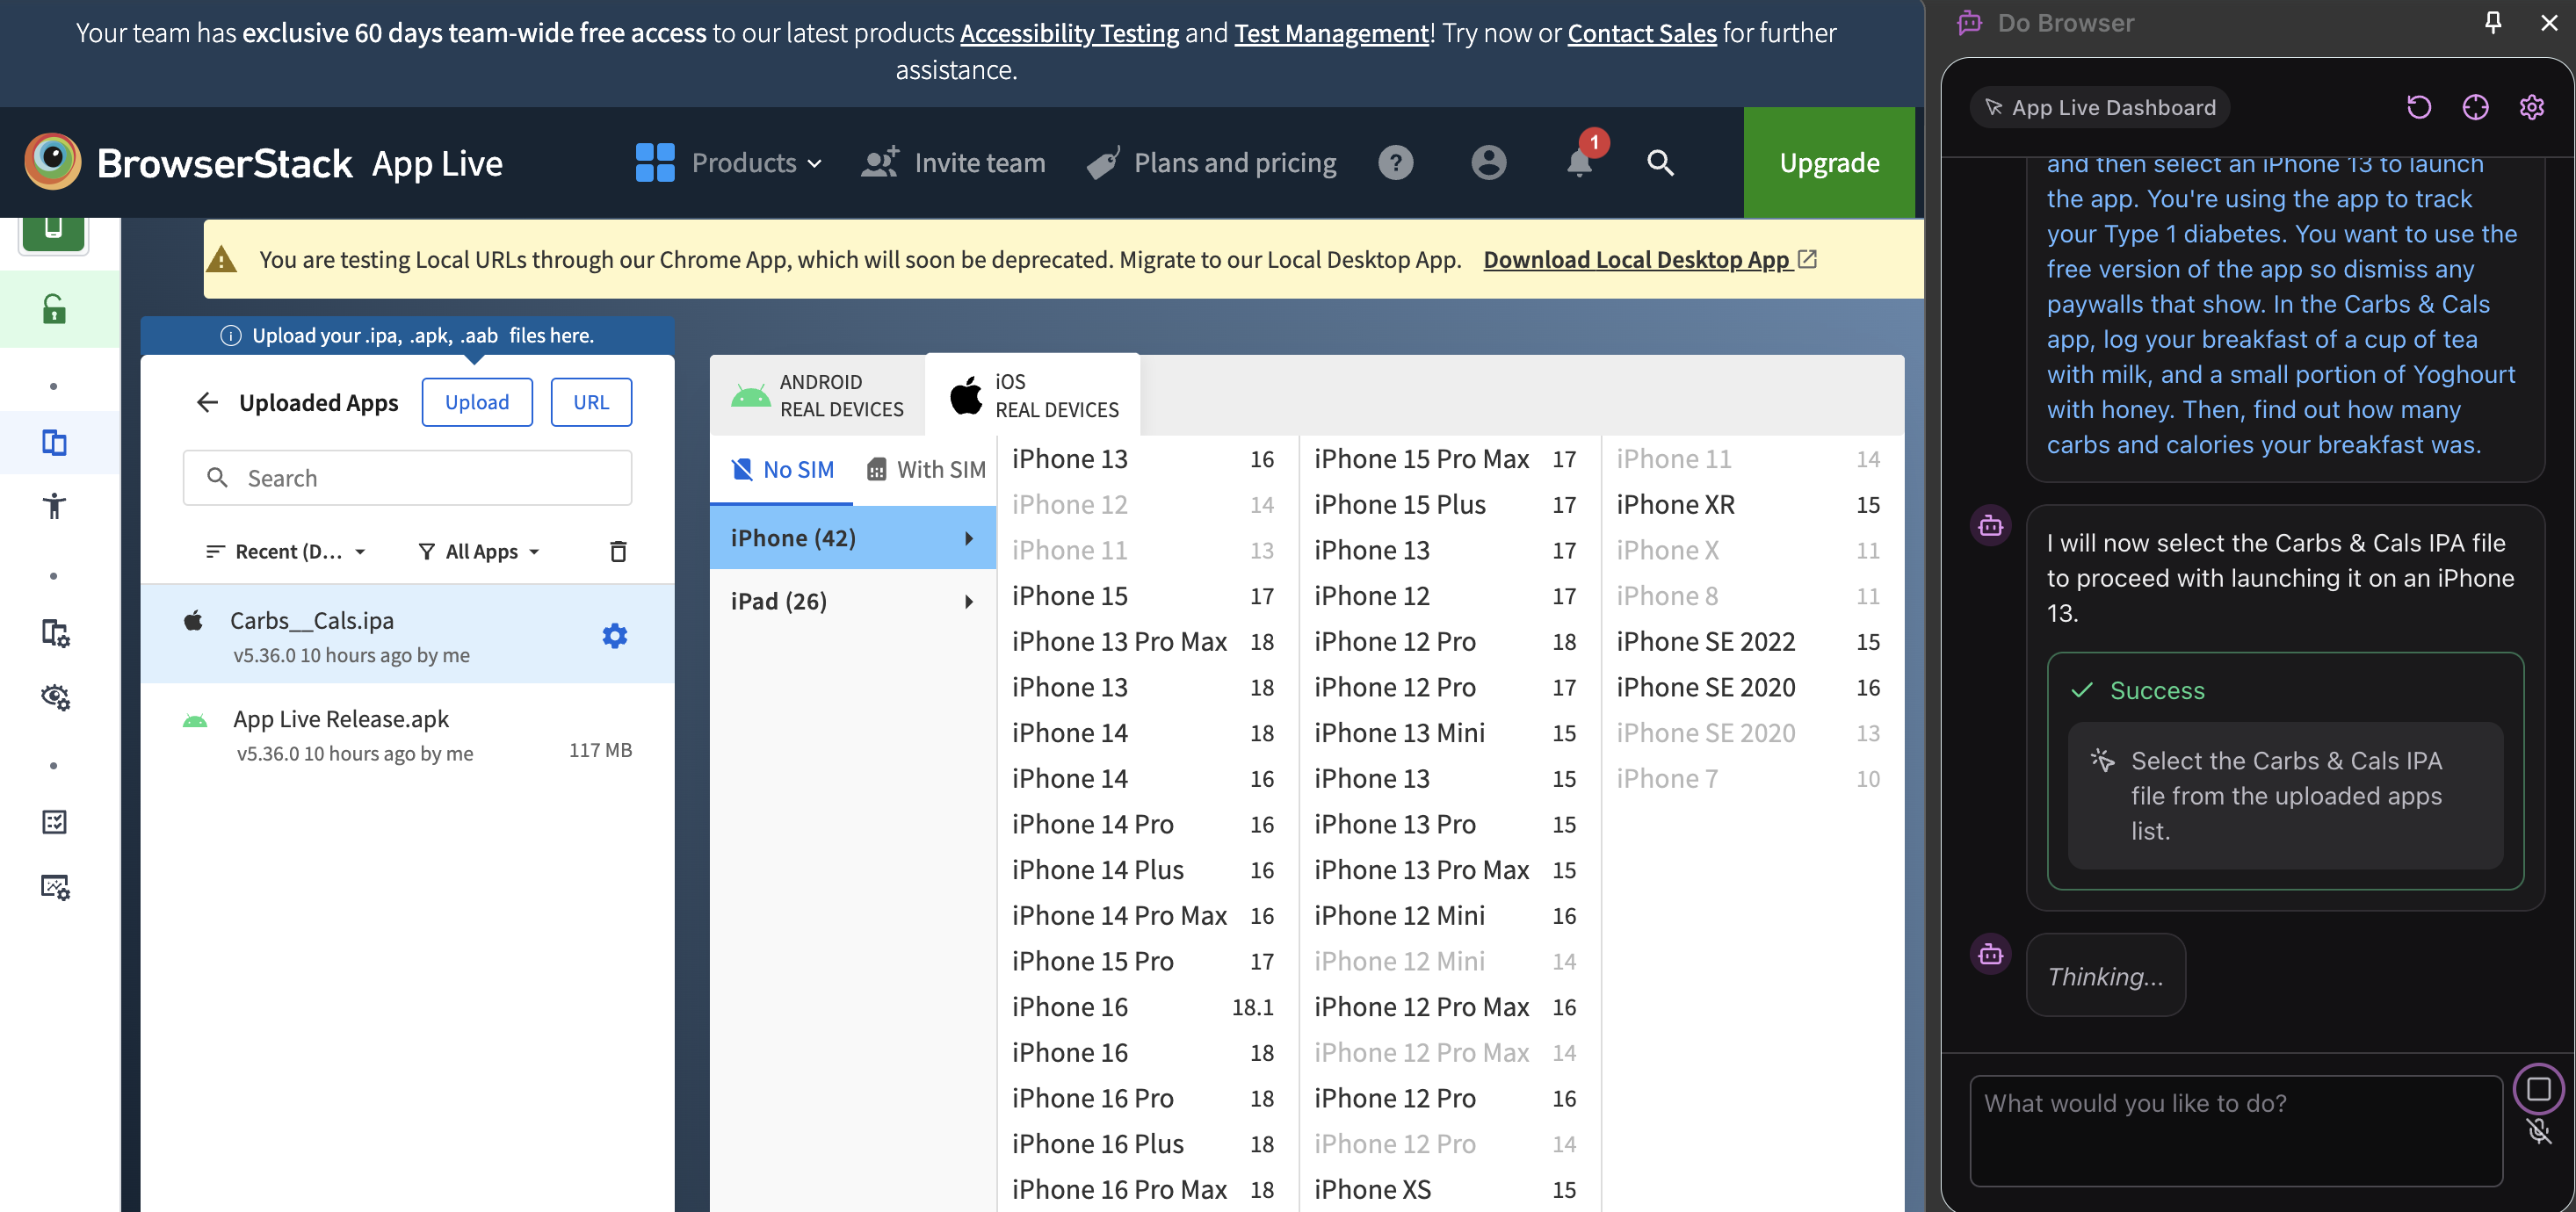Select the devices sidebar icon

54,442
